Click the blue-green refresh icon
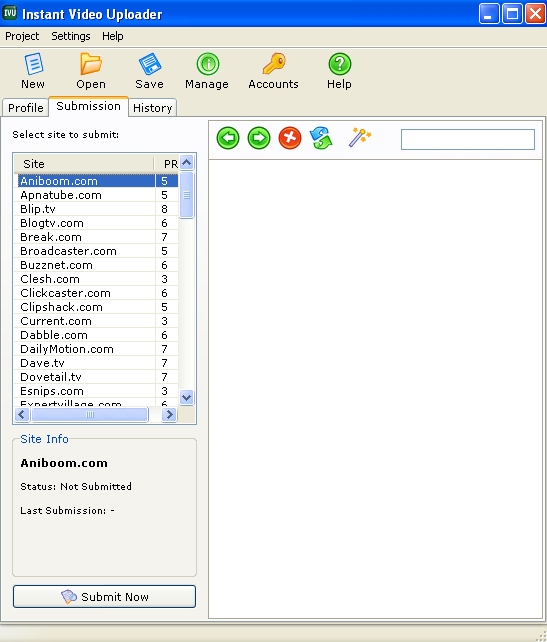Screen dimensions: 547x642 tap(321, 138)
